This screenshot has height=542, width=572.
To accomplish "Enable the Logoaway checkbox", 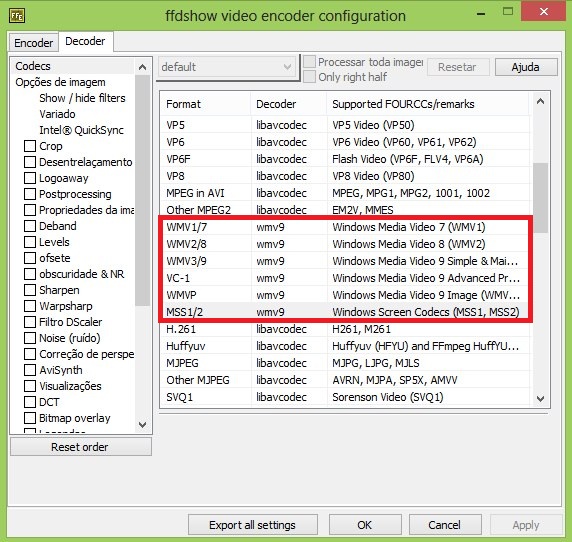I will pyautogui.click(x=30, y=178).
